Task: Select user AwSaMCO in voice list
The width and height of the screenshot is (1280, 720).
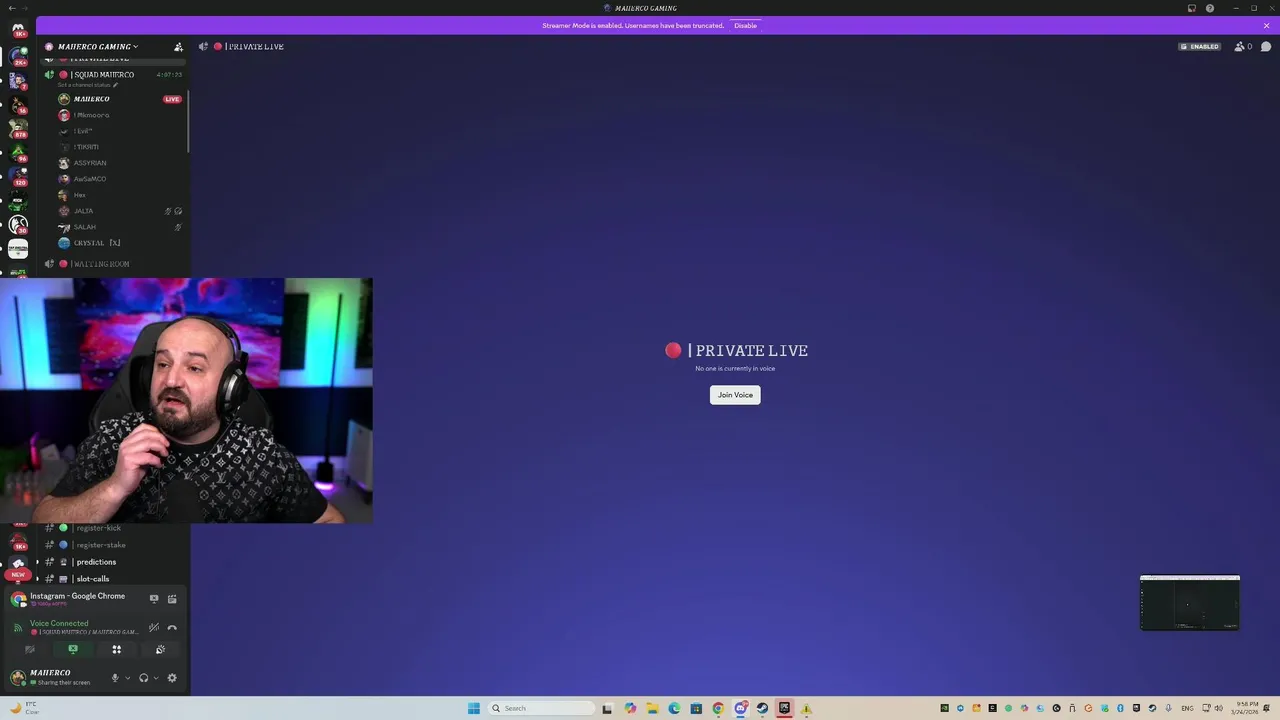Action: [120, 179]
